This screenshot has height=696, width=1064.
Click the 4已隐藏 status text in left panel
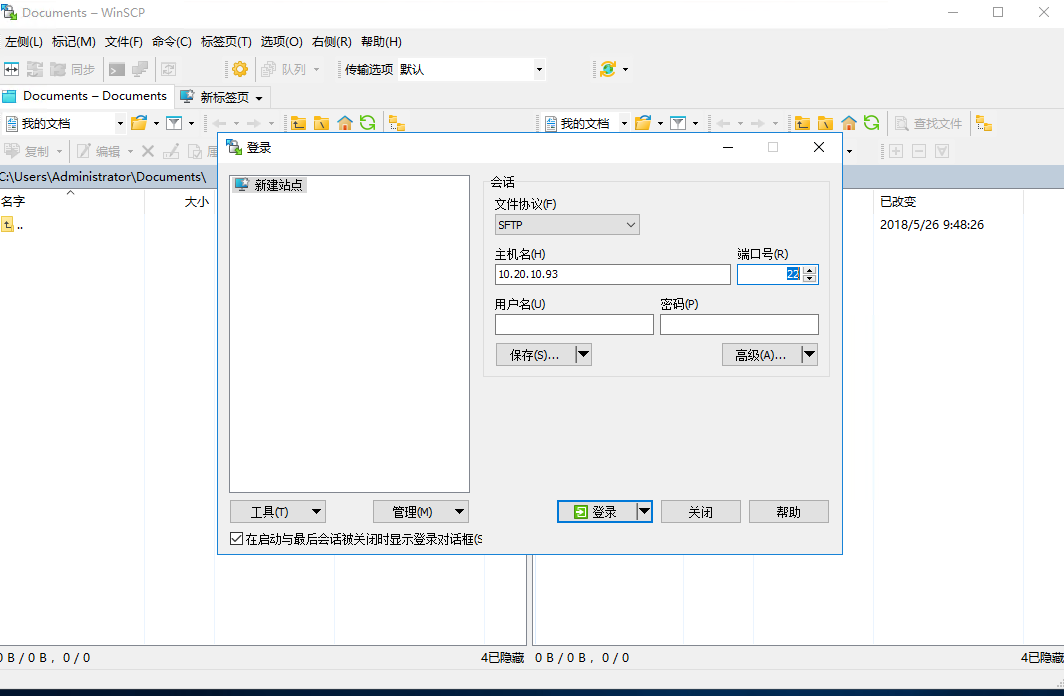tap(502, 657)
